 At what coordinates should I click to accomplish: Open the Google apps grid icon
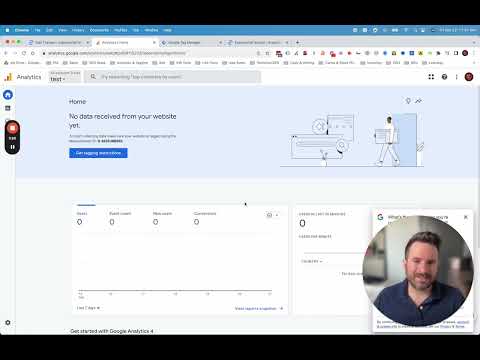431,77
